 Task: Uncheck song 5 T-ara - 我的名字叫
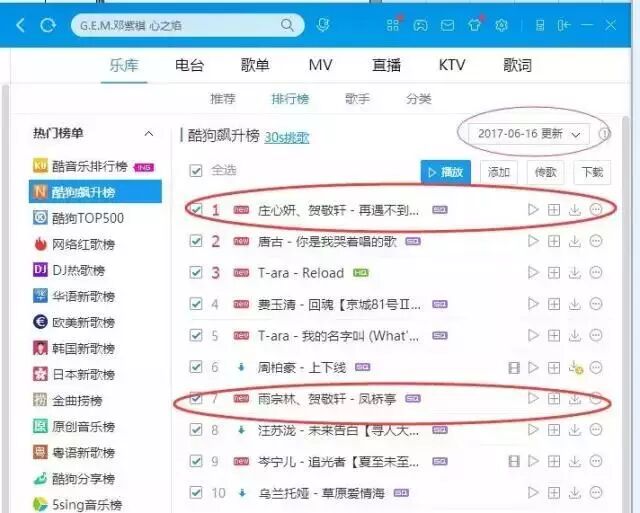[x=196, y=335]
